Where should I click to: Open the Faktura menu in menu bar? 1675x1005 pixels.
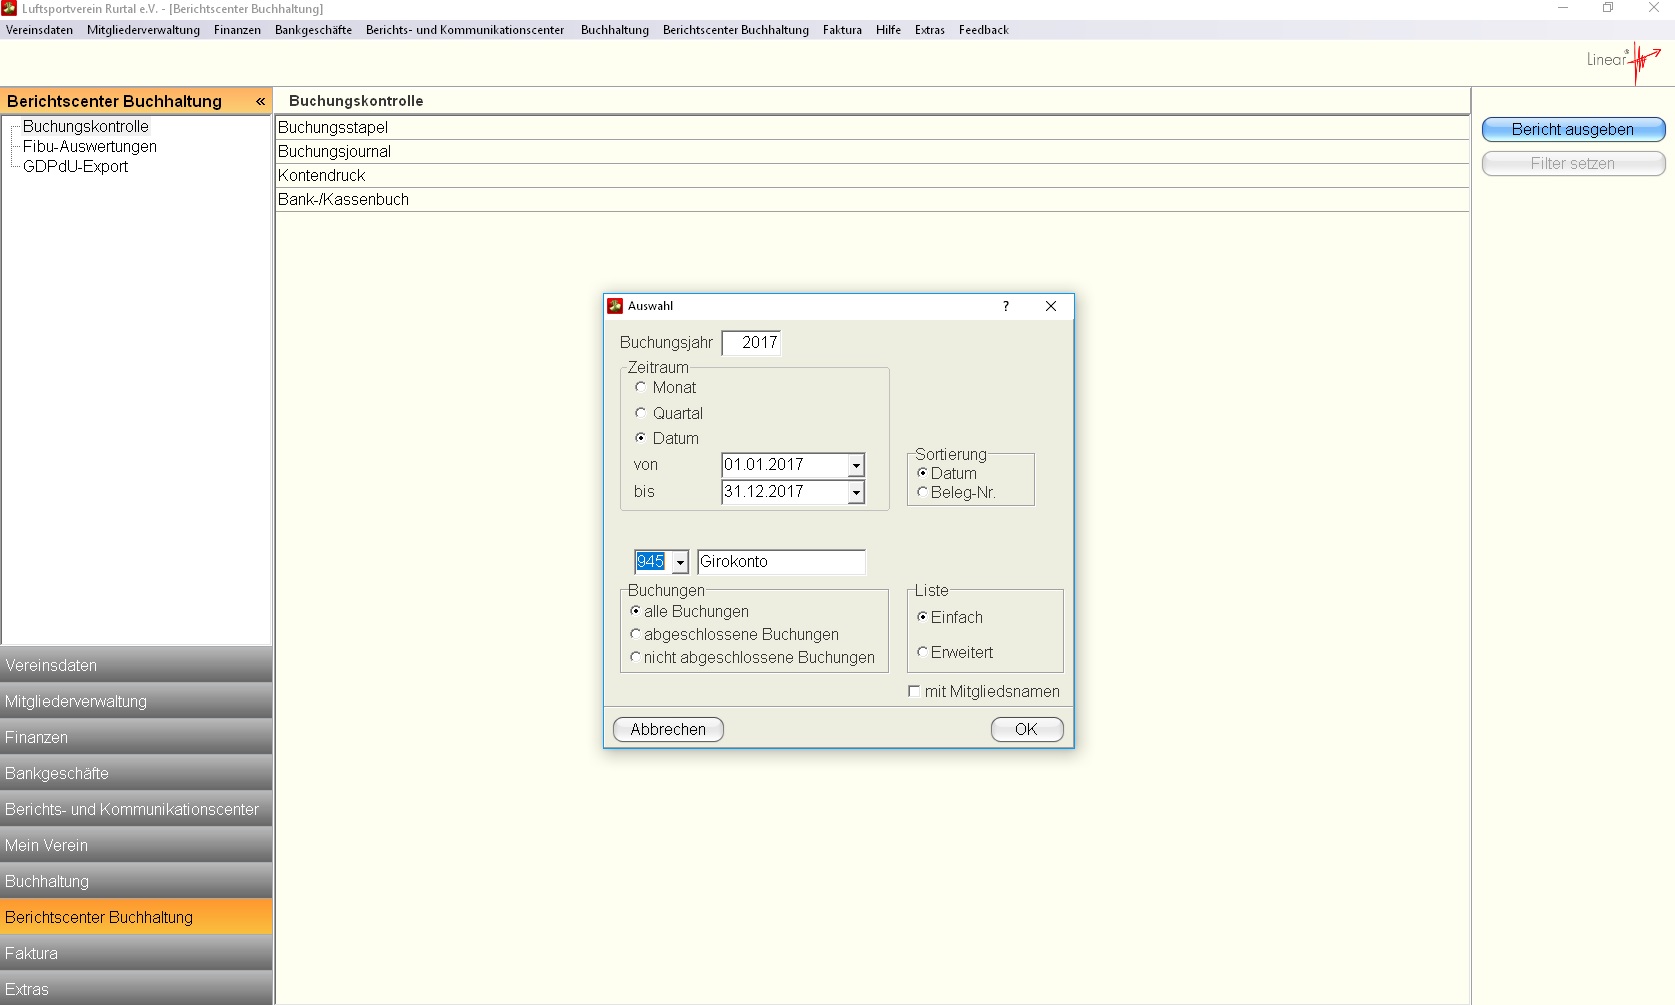[x=842, y=30]
